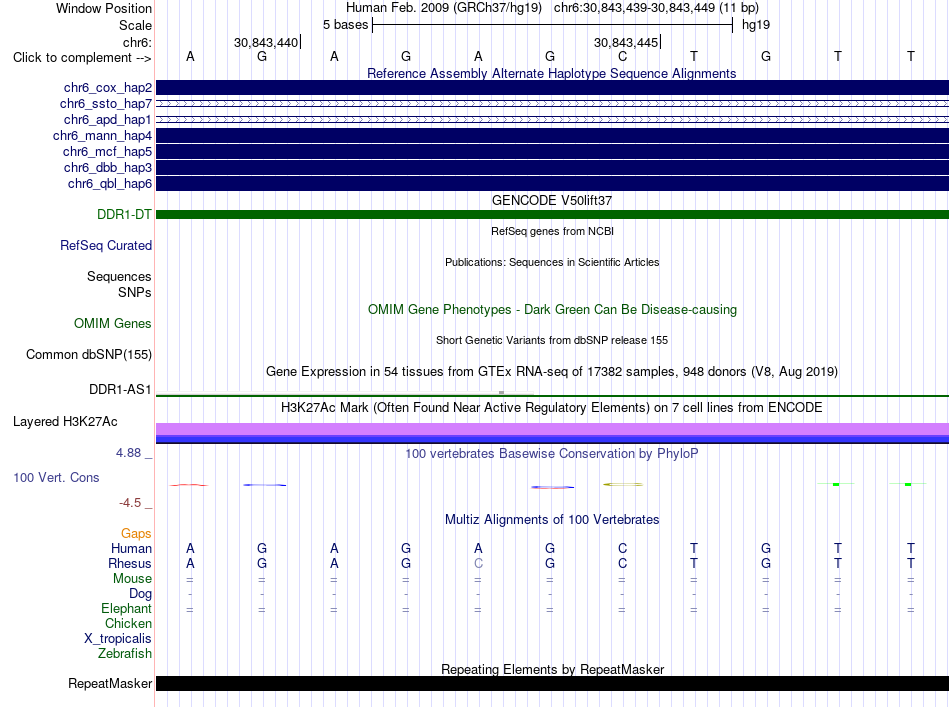Viewport: 950px width, 707px height.
Task: Click the Mouse species label
Action: 132,579
